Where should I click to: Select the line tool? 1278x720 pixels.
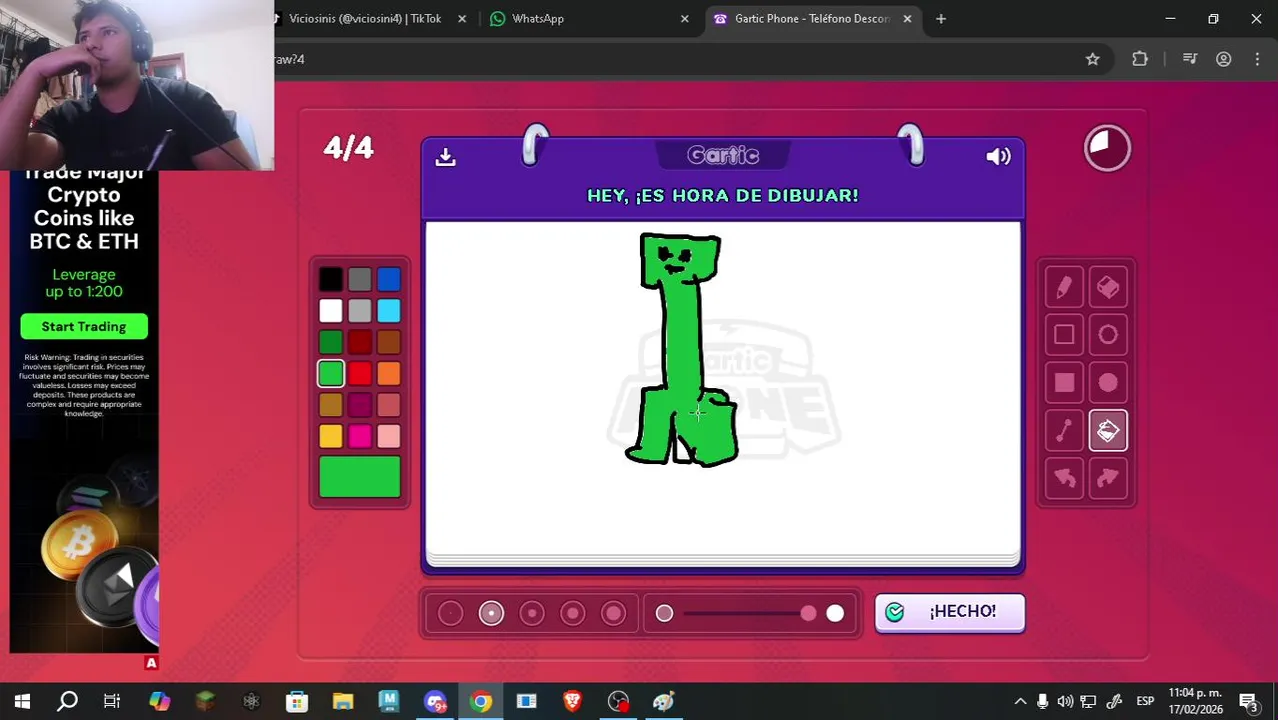[1064, 431]
